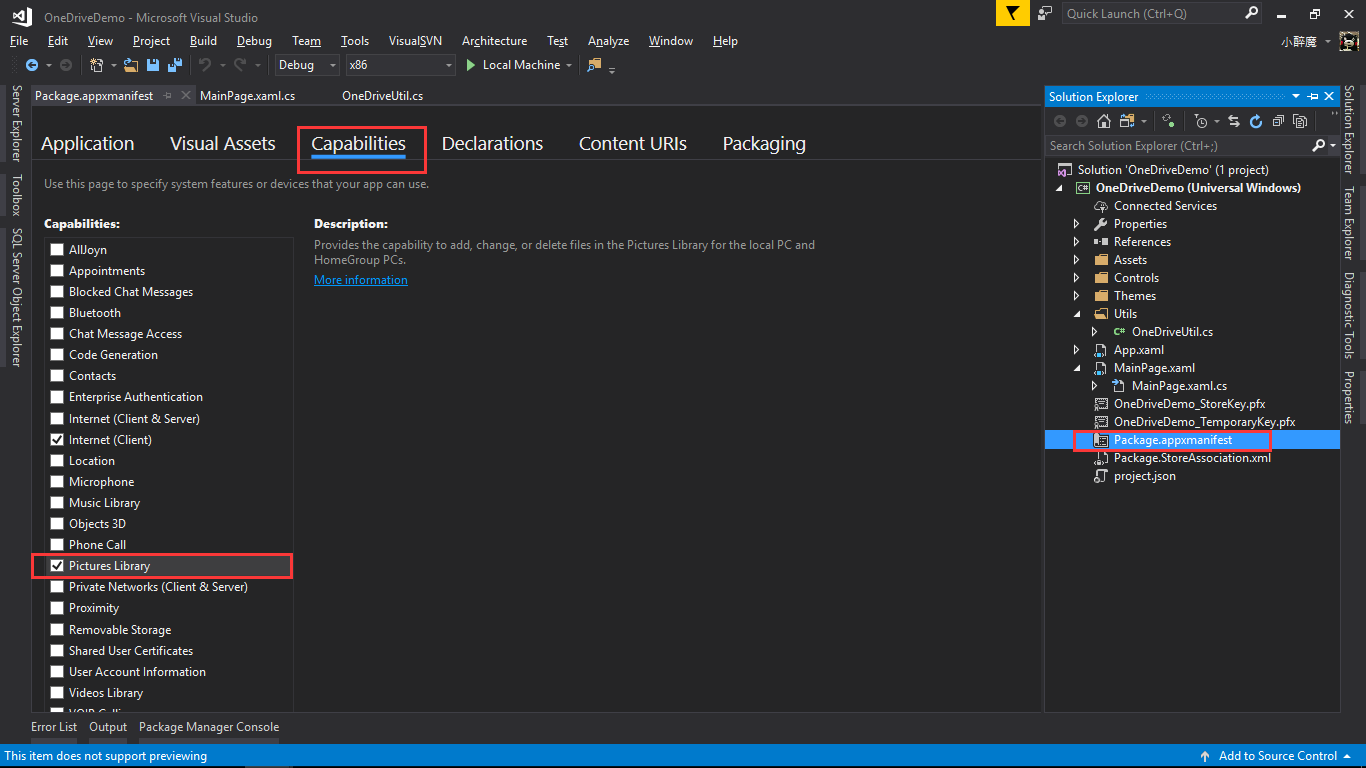The height and width of the screenshot is (768, 1366).
Task: Click the New Project toolbar icon
Action: click(97, 65)
